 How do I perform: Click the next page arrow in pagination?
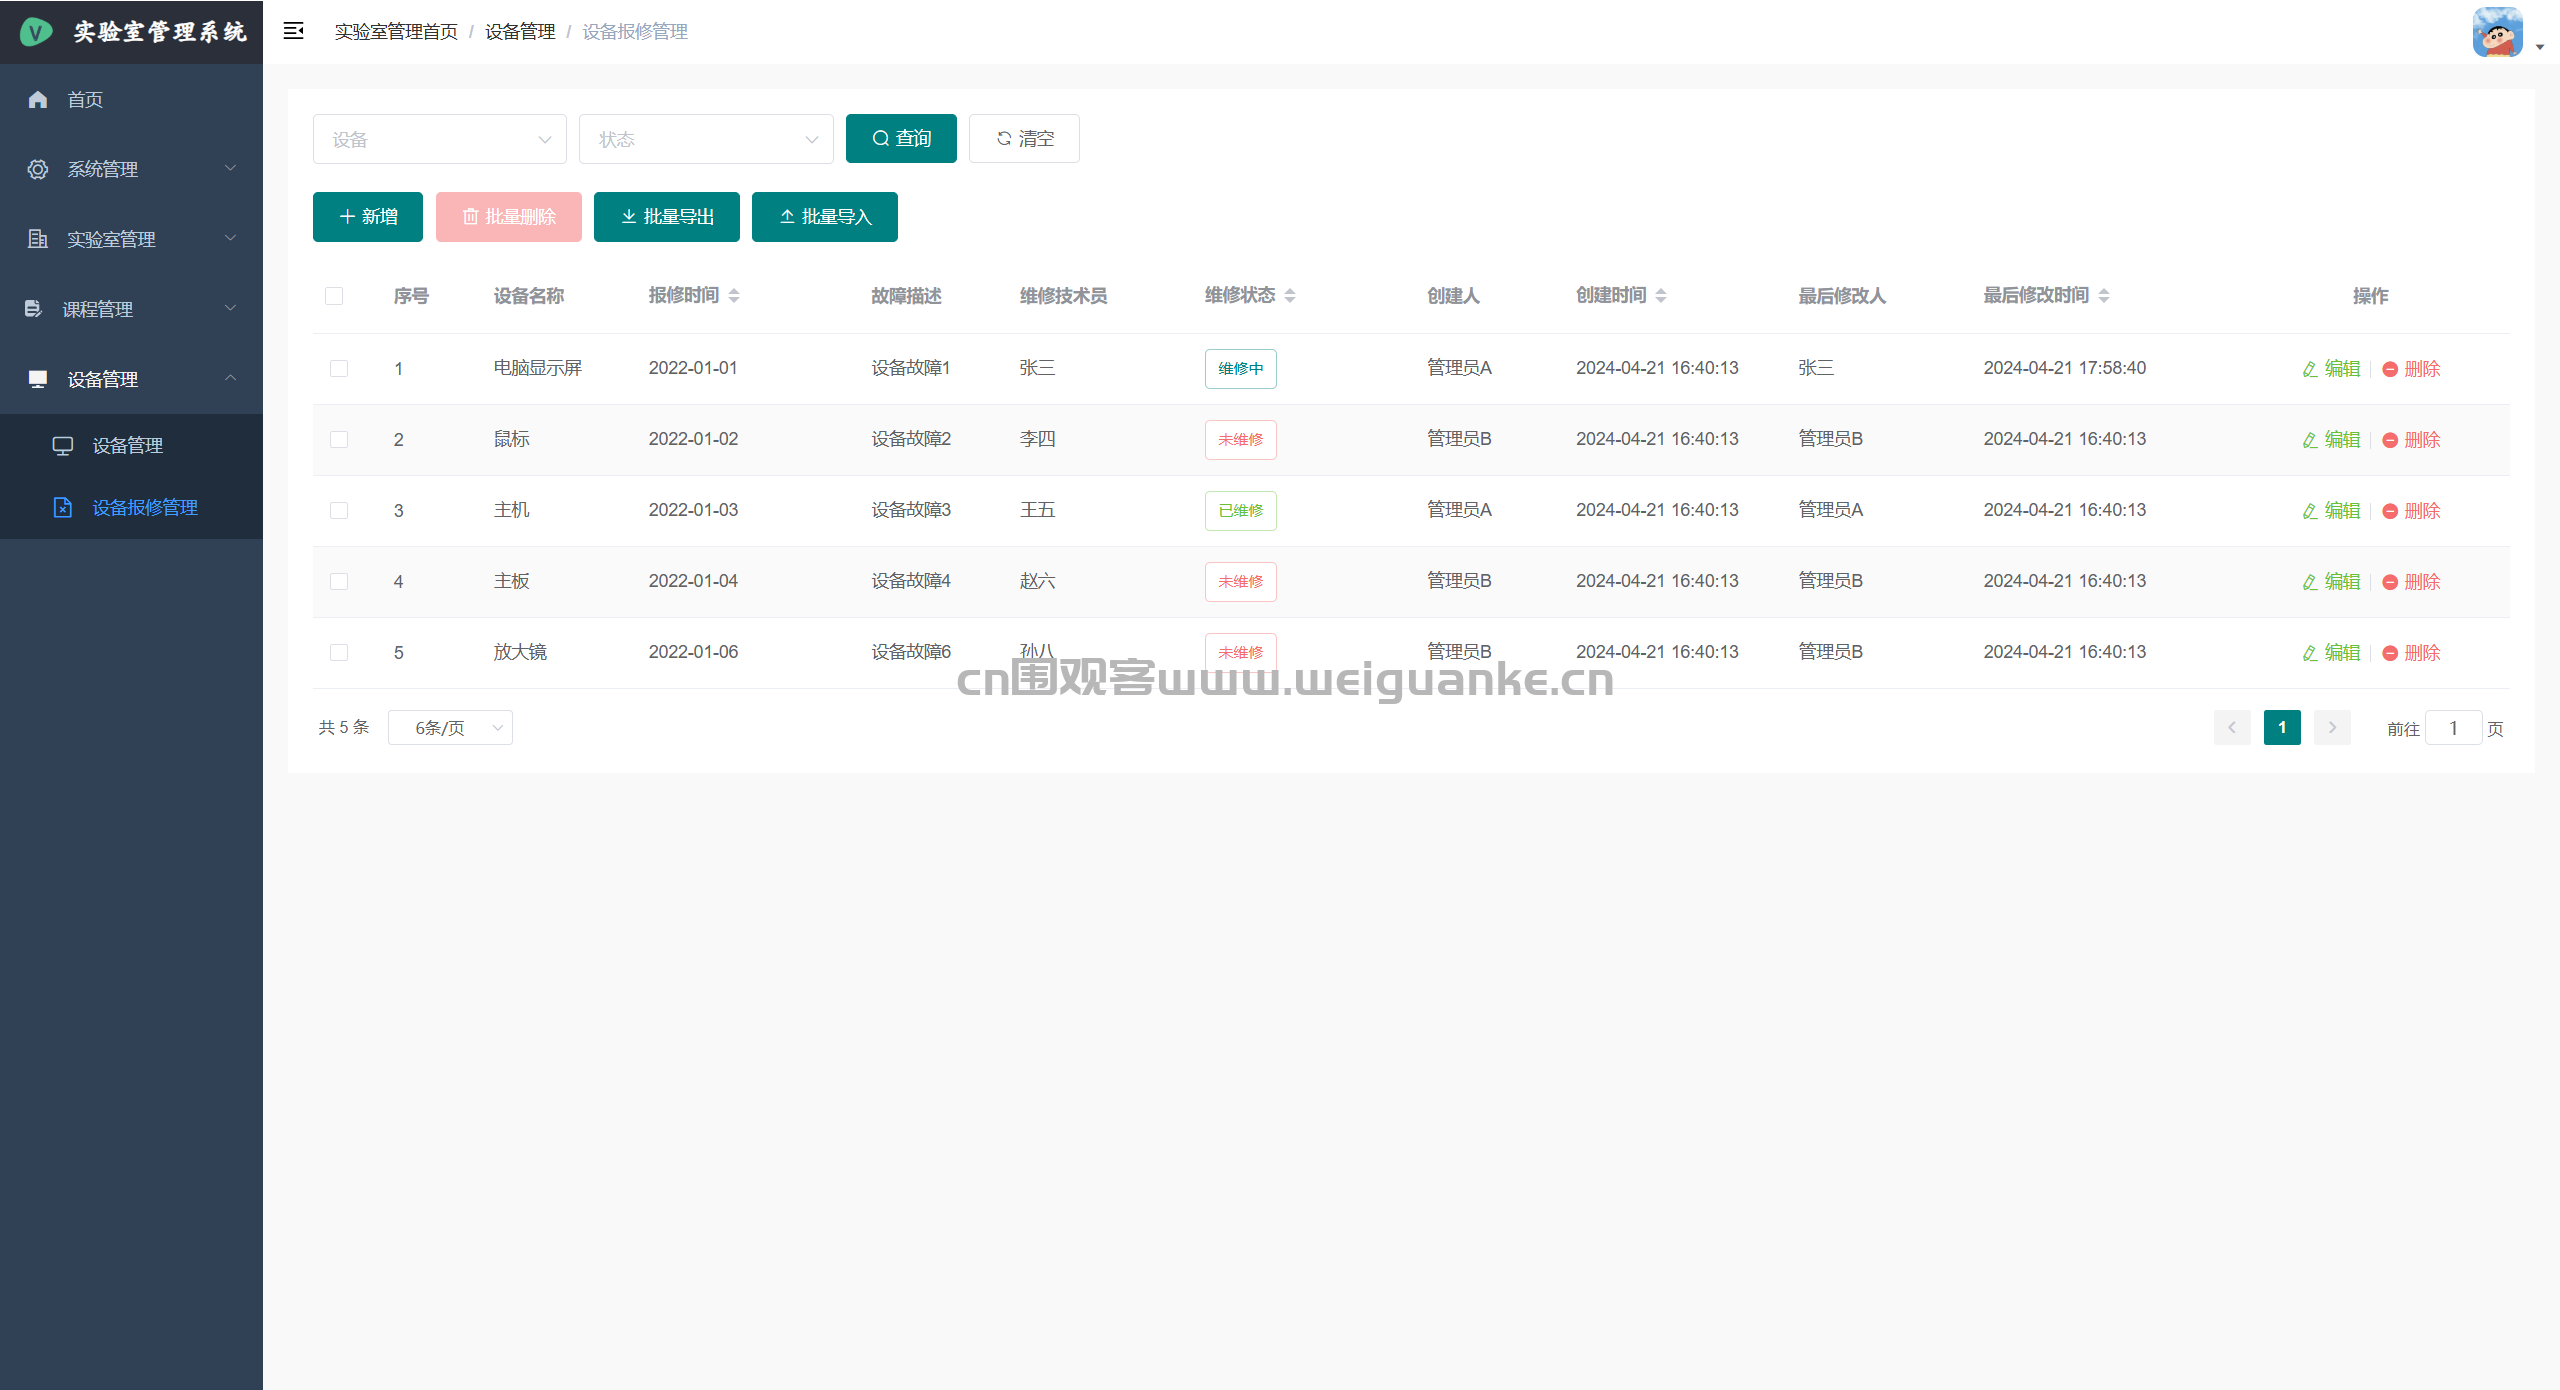pos(2332,728)
